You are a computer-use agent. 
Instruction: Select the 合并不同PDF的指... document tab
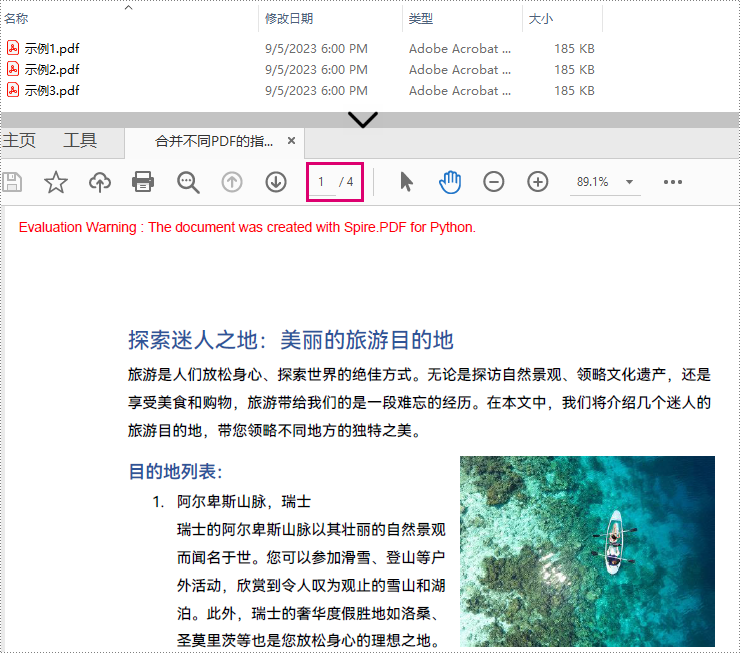point(214,141)
